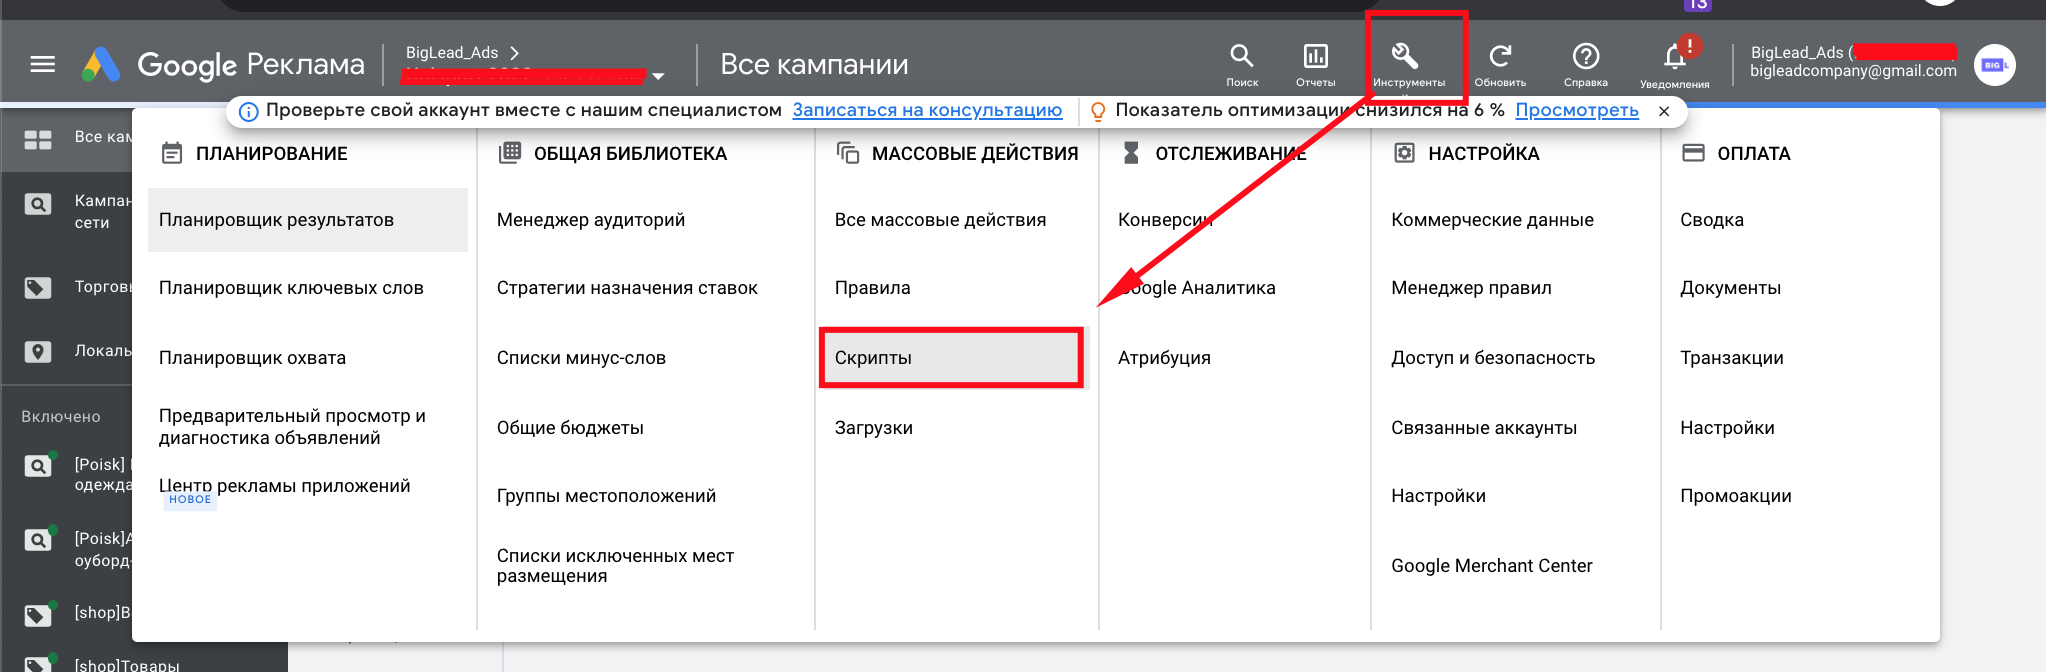This screenshot has height=672, width=2046.
Task: Open Скрипты menu item
Action: pos(951,358)
